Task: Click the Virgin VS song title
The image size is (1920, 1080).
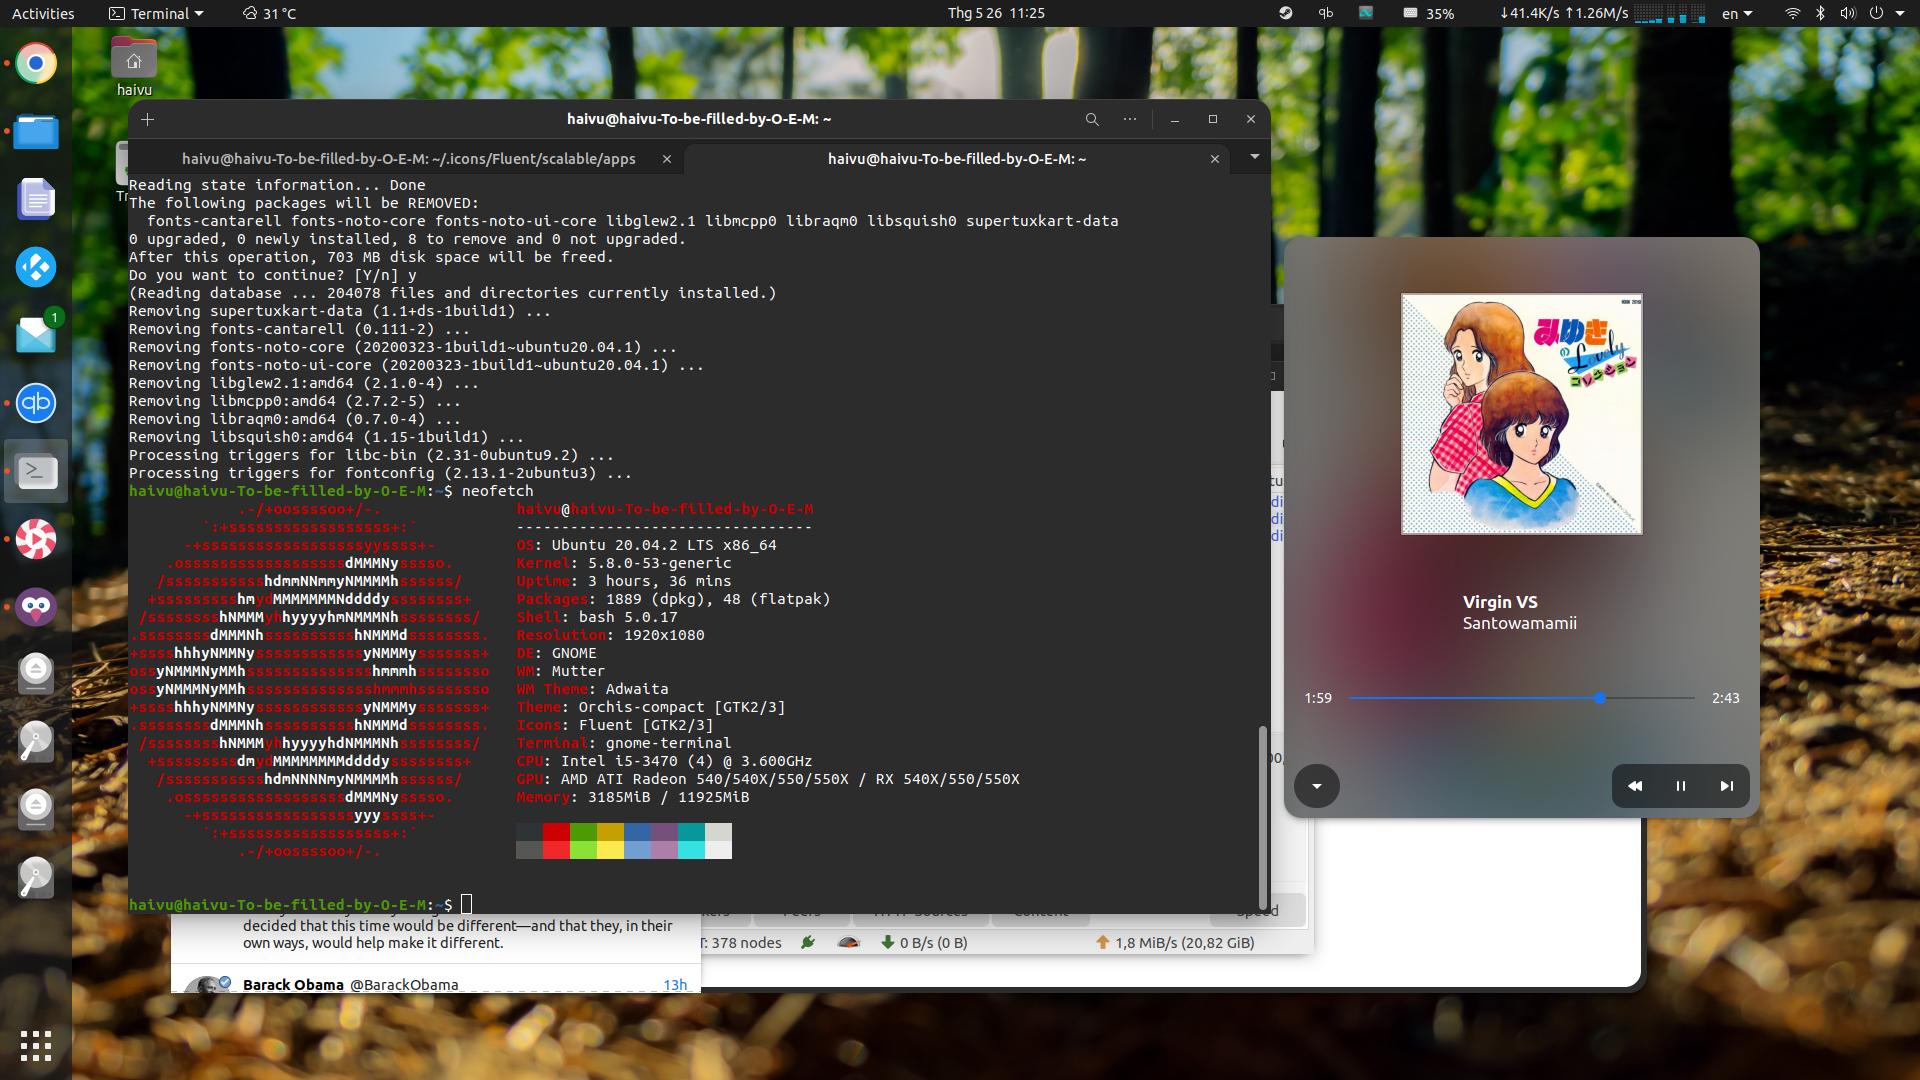Action: coord(1500,602)
